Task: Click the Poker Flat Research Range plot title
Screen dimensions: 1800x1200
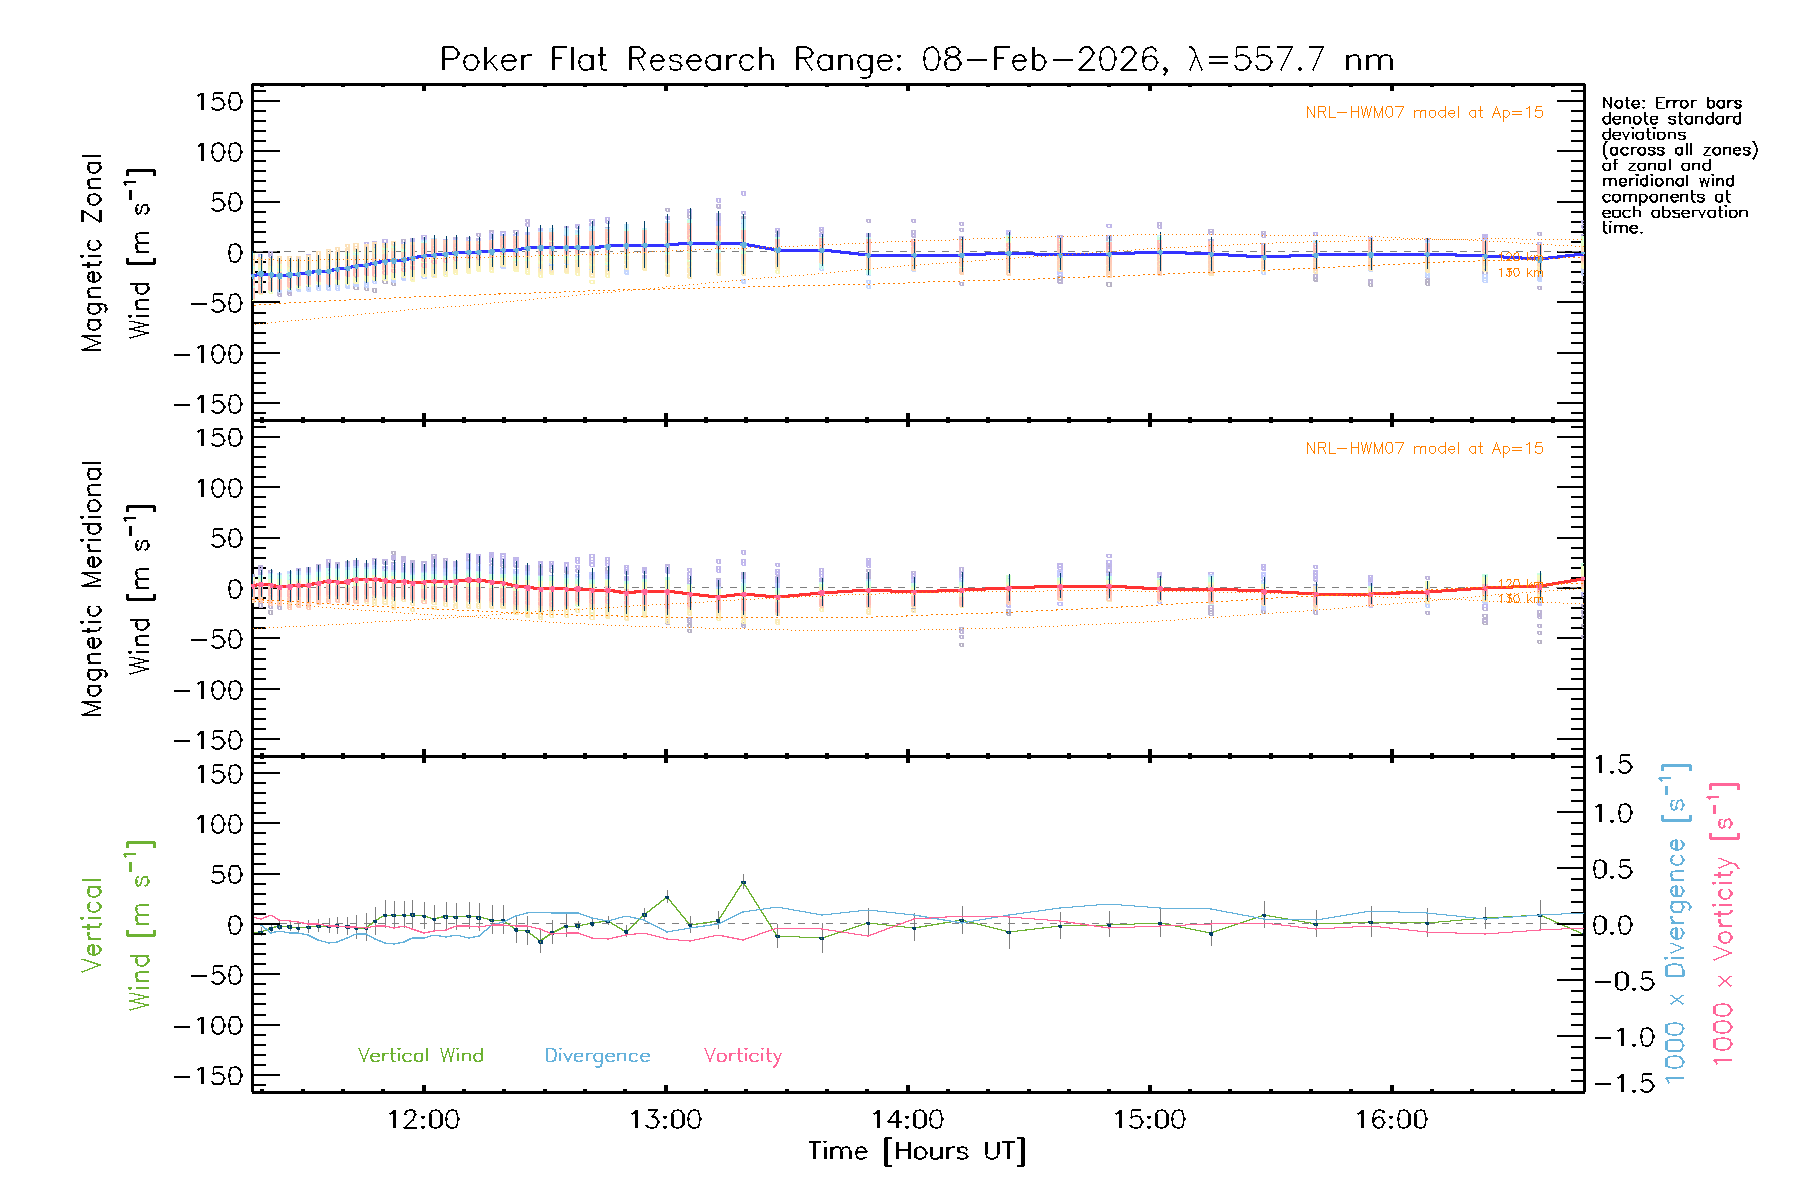Action: (x=916, y=60)
